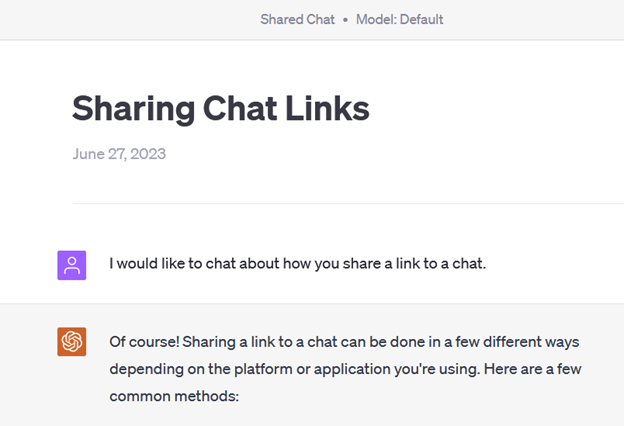Click the 'common methods:' line
The height and width of the screenshot is (426, 624).
[174, 396]
